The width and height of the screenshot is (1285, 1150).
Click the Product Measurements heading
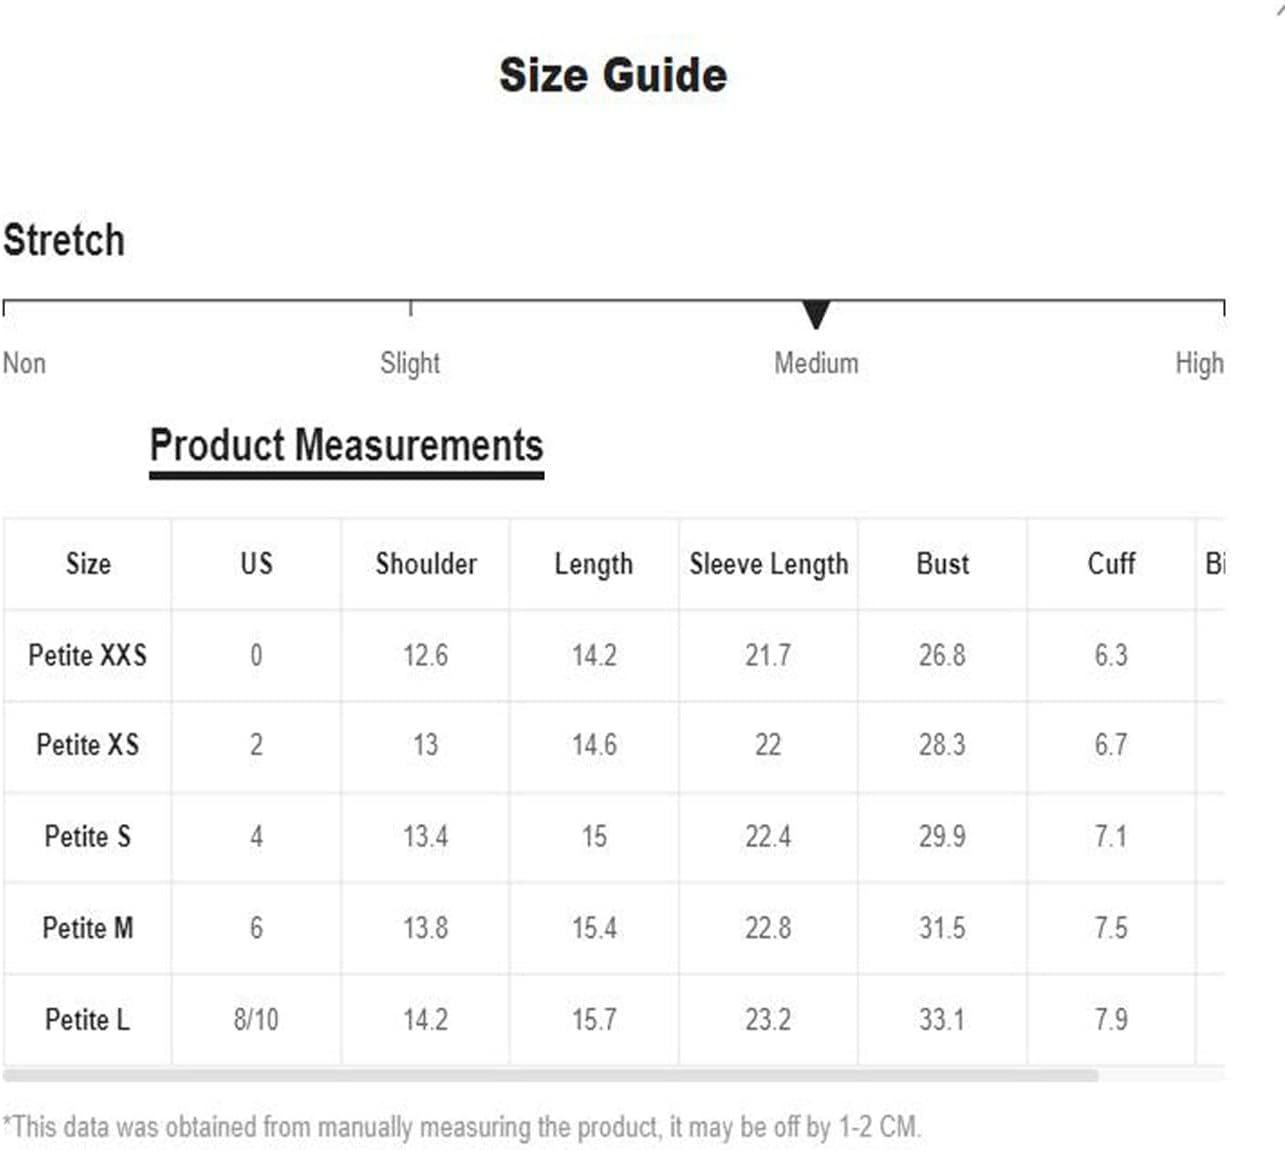(x=346, y=445)
